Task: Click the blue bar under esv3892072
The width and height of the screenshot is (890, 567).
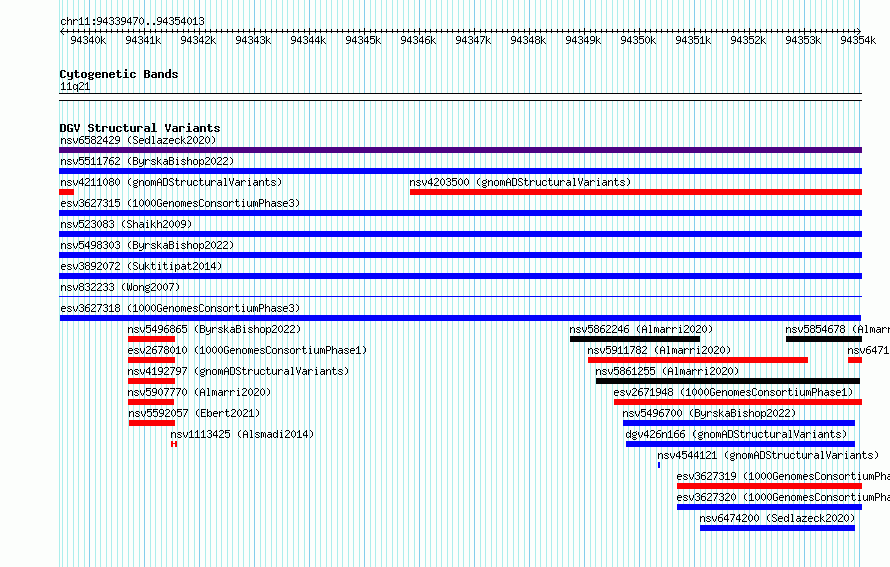Action: (x=460, y=276)
